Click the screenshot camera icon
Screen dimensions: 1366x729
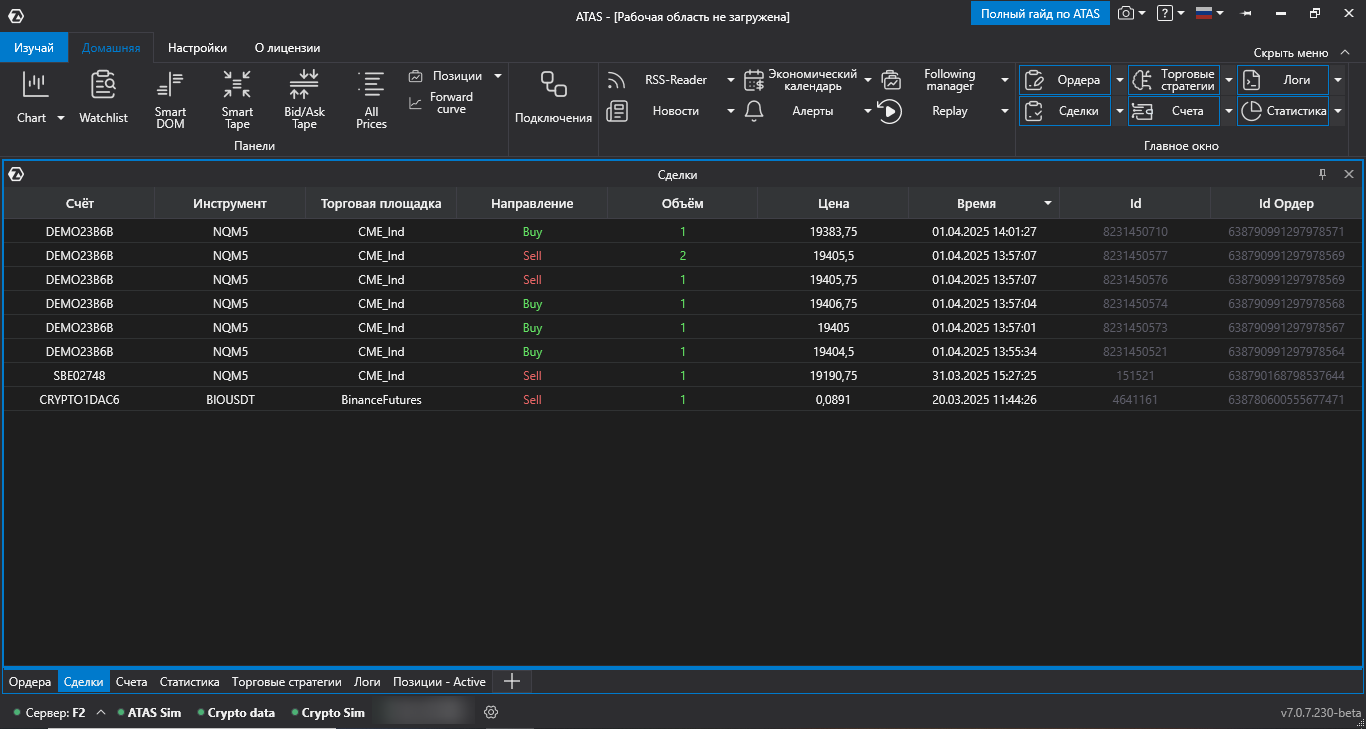tap(1126, 13)
